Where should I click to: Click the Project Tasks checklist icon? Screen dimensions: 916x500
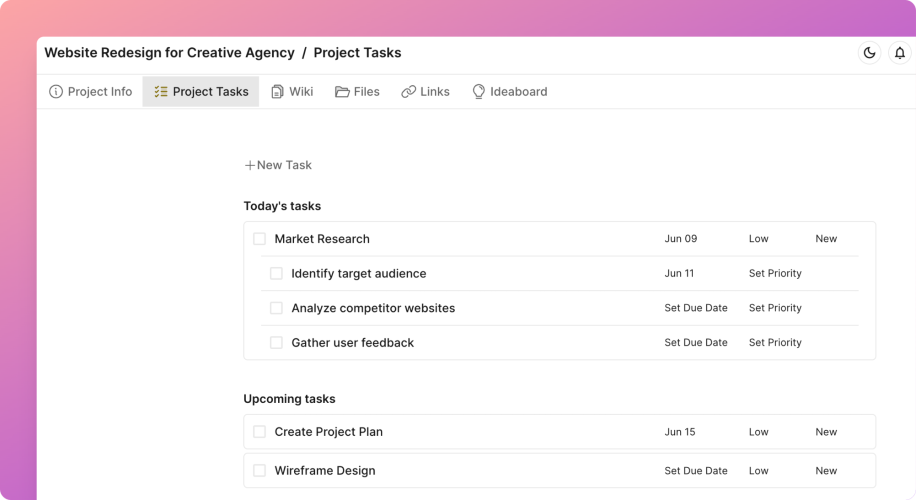coord(161,92)
